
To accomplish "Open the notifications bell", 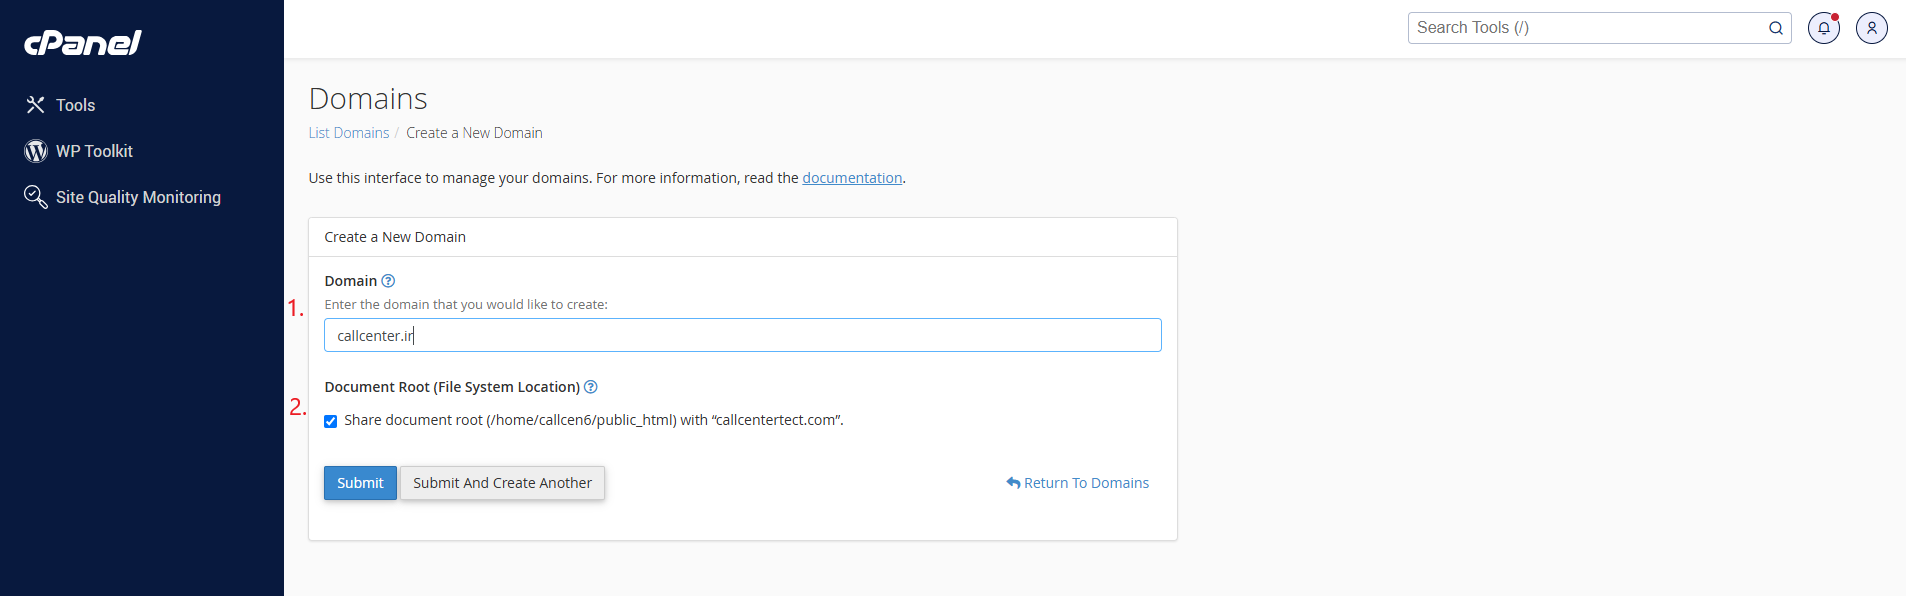I will click(x=1824, y=28).
